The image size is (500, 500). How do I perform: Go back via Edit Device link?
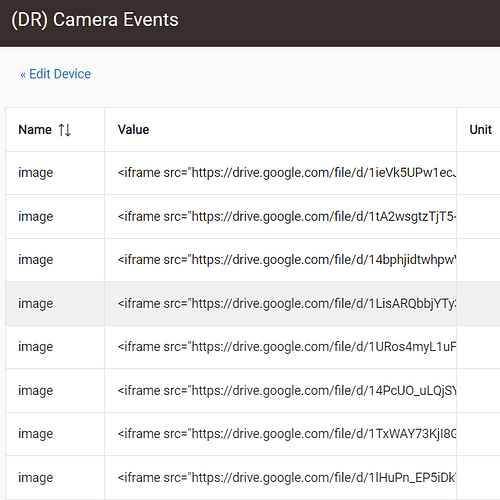(55, 74)
